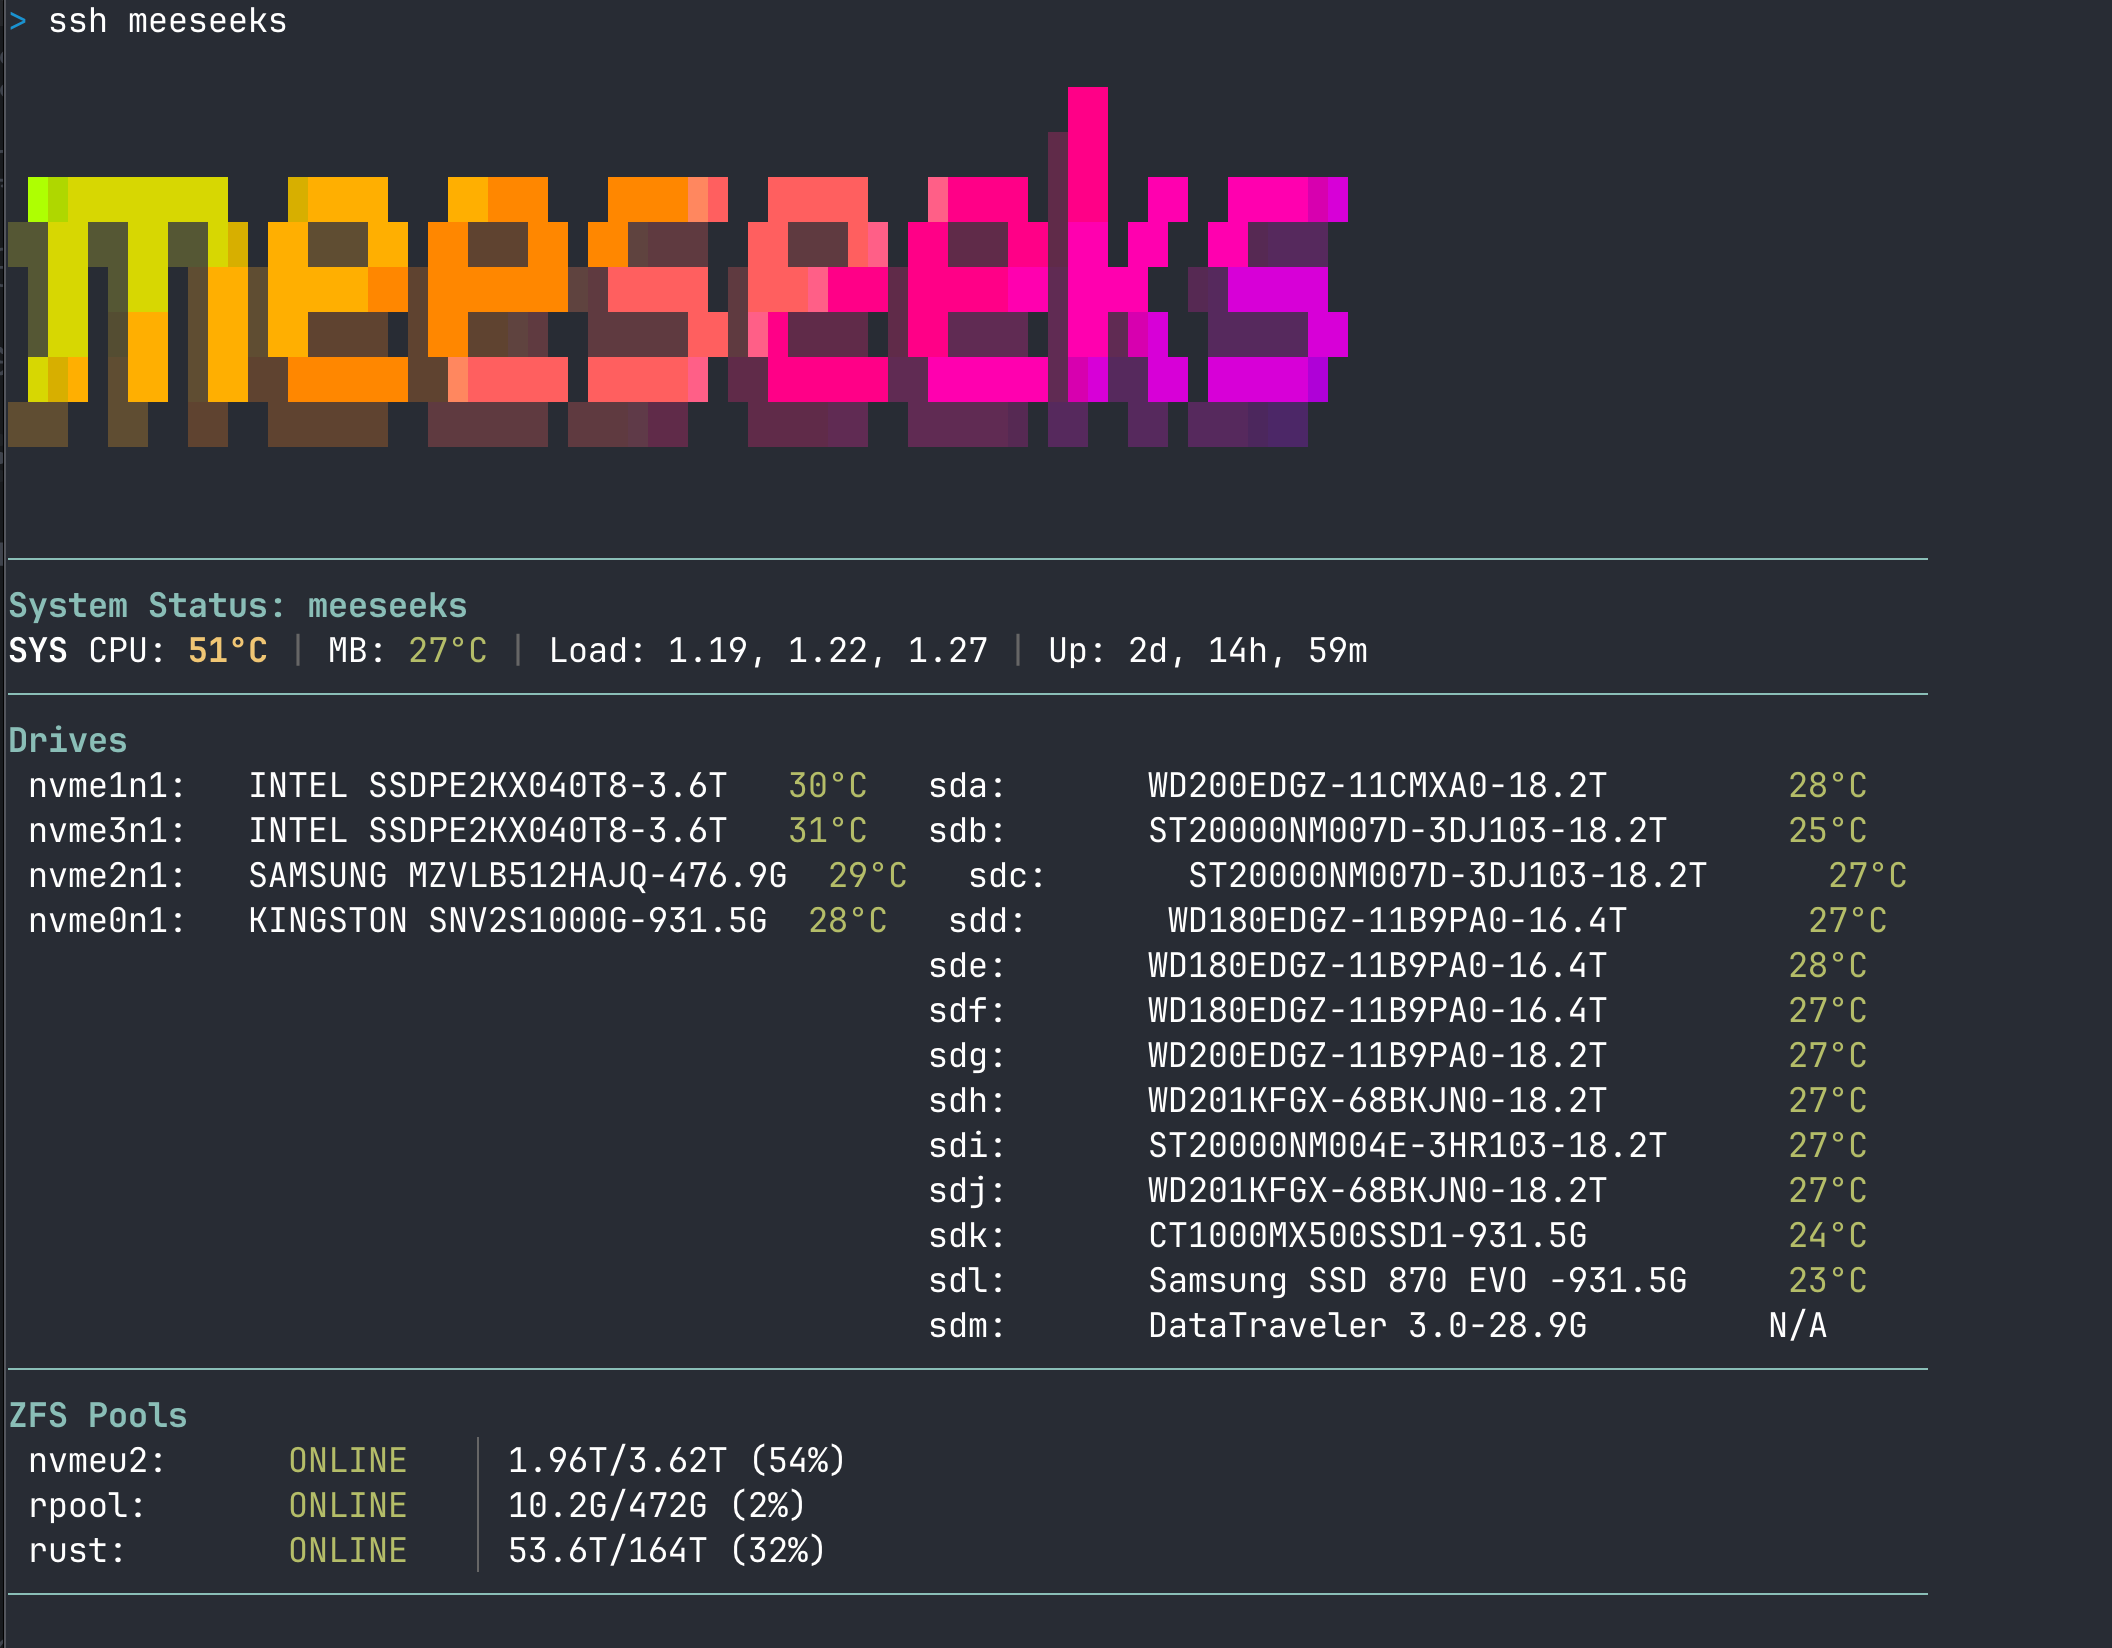This screenshot has width=2112, height=1648.
Task: Select sdd model WD180EDGZ-11B9PA0-16.4T
Action: click(1398, 921)
